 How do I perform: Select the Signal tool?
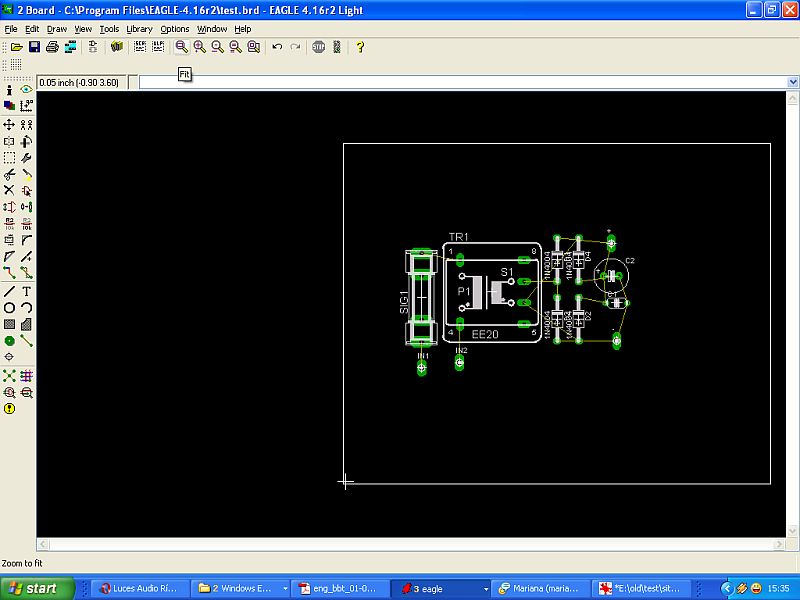click(x=27, y=341)
